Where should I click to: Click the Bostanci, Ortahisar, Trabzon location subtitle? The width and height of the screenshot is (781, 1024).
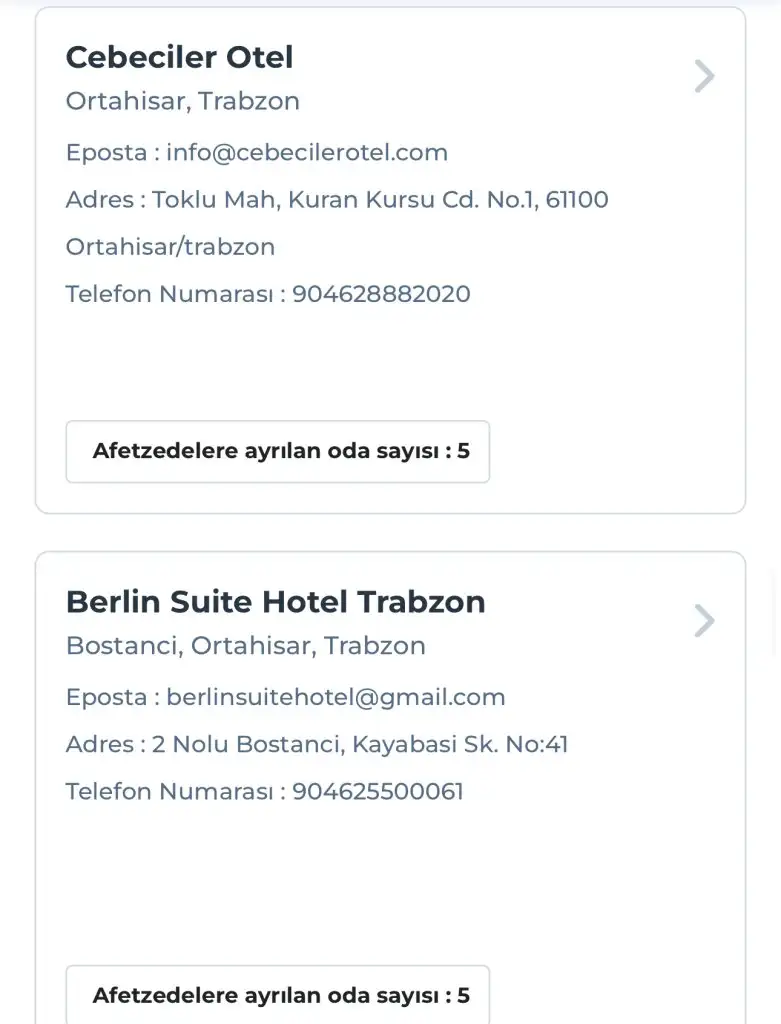point(245,646)
